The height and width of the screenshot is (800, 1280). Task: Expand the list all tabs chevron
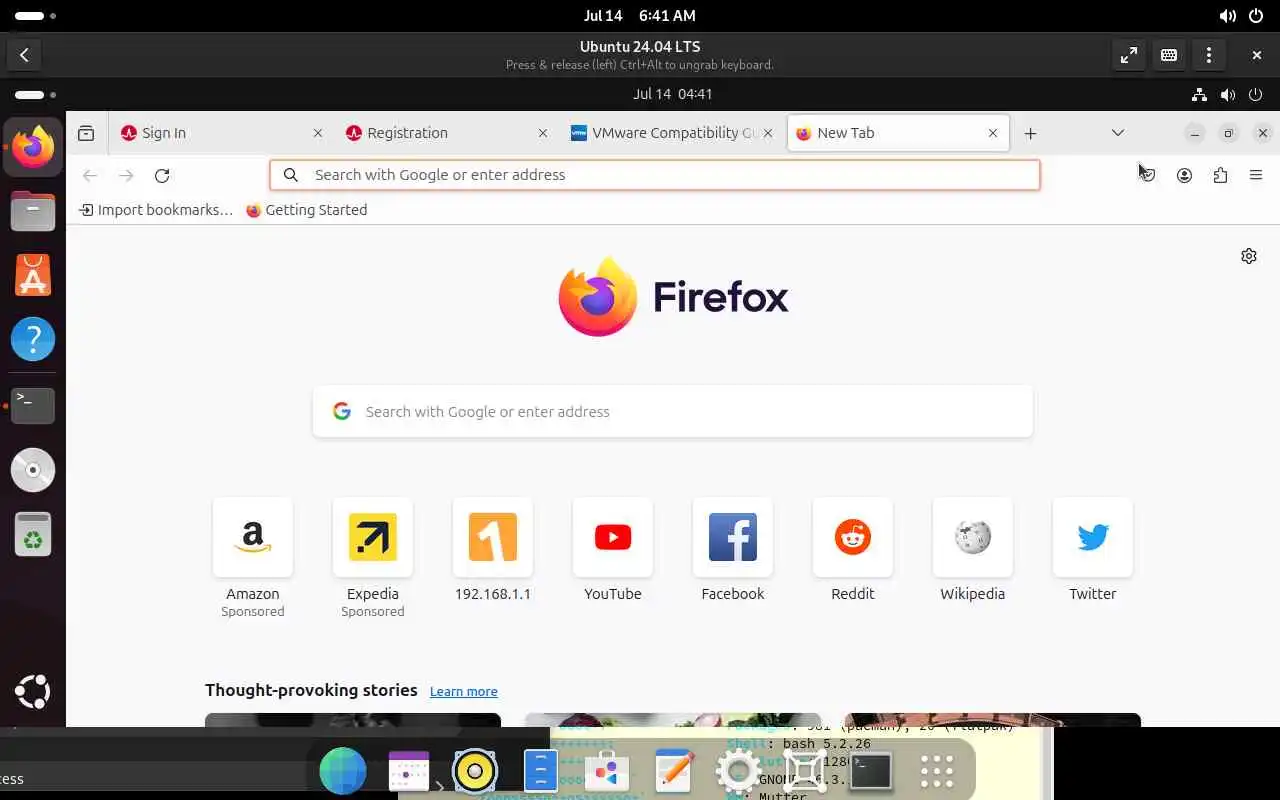tap(1118, 133)
